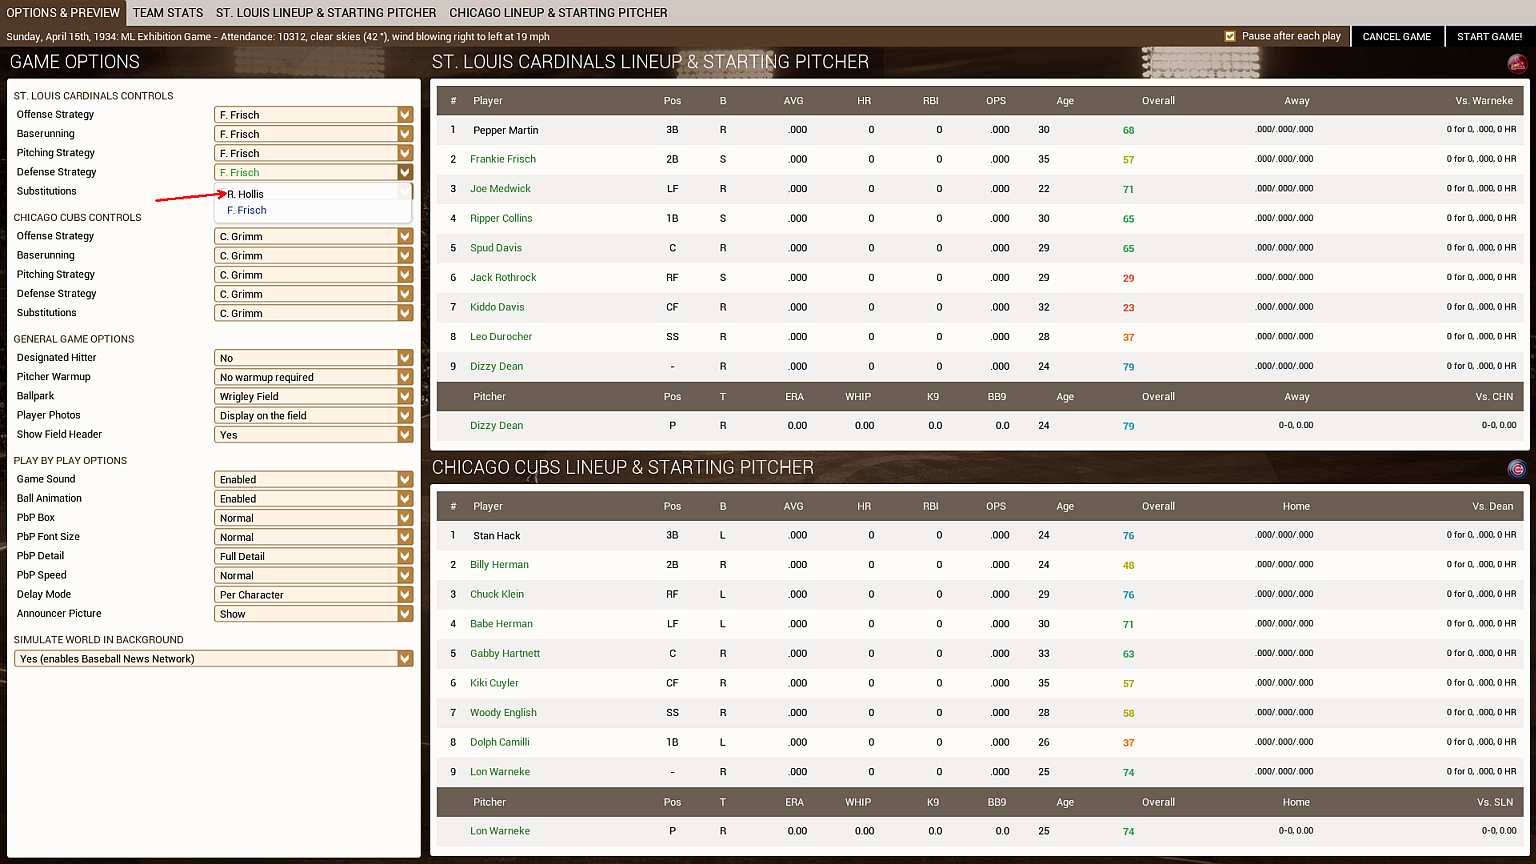This screenshot has height=864, width=1536.
Task: Click Joe Medwick's overall rating 71
Action: [x=1128, y=189]
